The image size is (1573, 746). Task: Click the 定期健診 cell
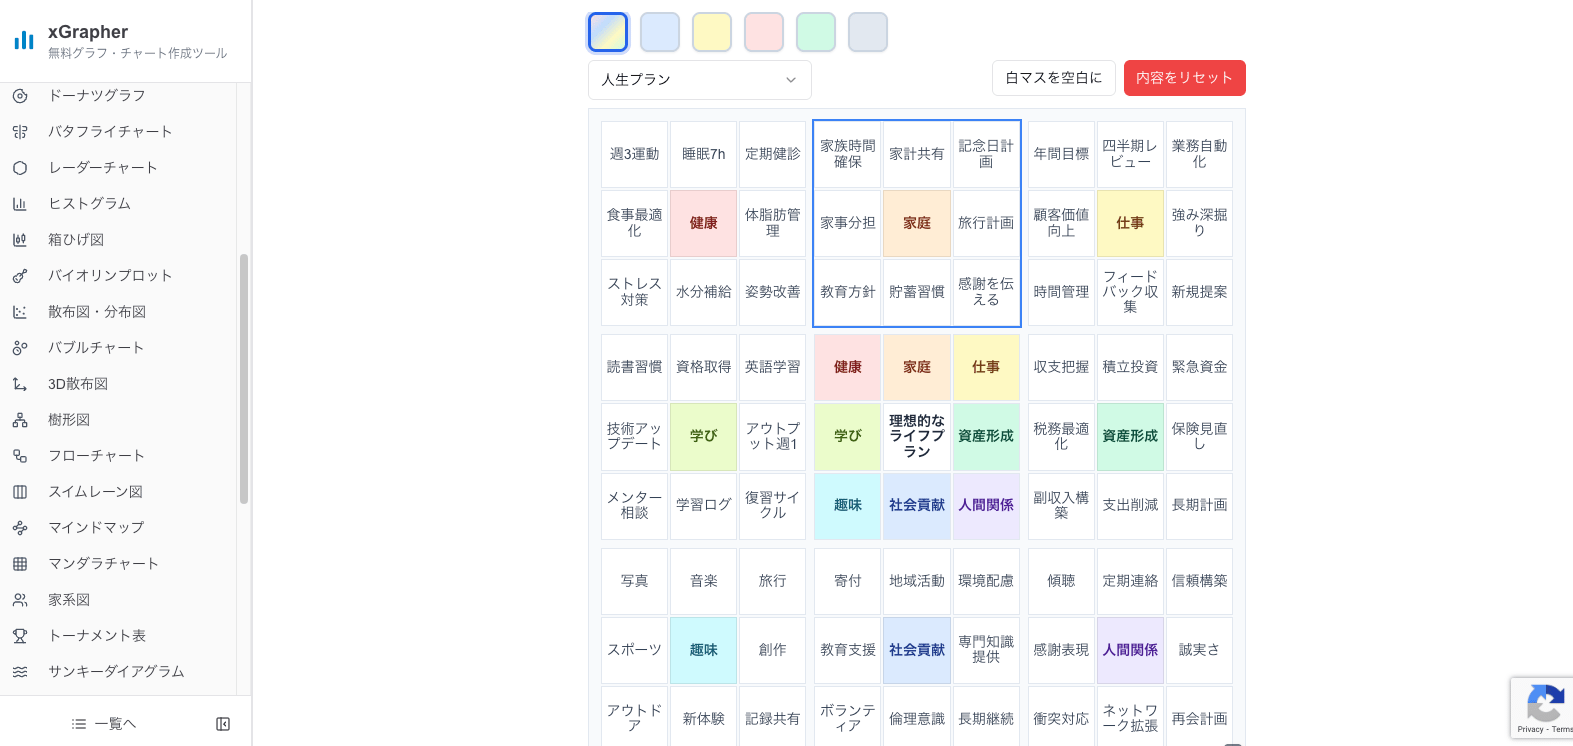click(773, 154)
